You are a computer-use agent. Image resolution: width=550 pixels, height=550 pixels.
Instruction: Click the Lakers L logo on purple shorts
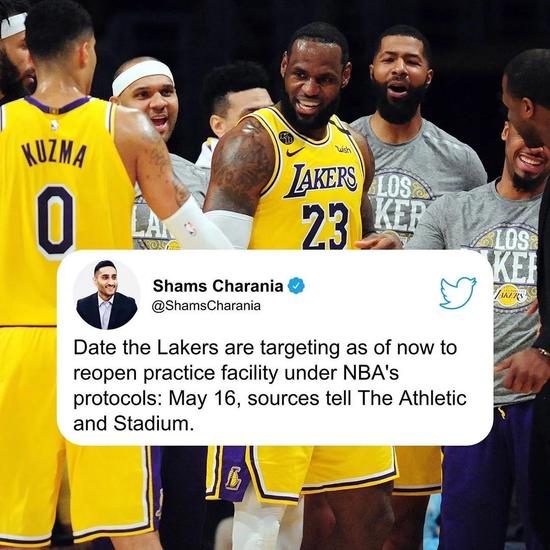pos(233,478)
